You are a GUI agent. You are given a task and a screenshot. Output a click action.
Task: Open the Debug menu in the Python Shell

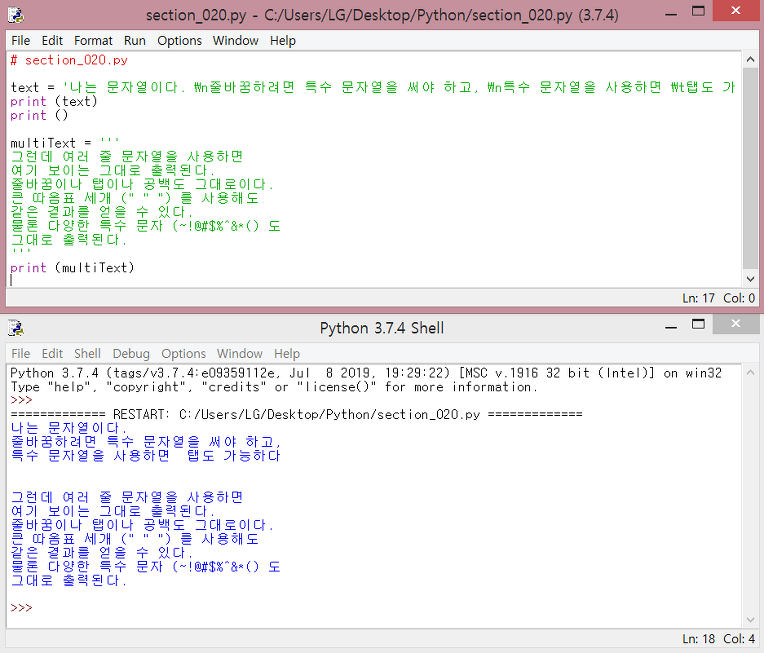pyautogui.click(x=131, y=353)
